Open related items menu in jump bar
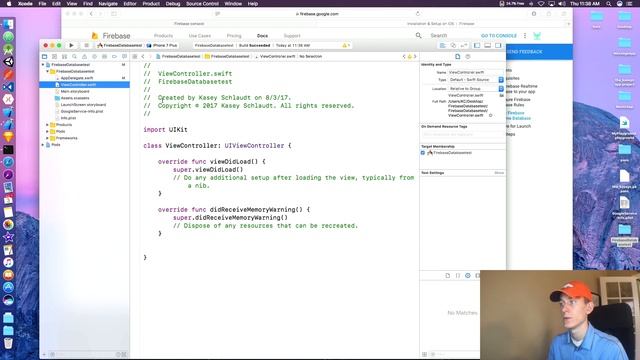Screen dimensions: 640x360 coord(135,56)
